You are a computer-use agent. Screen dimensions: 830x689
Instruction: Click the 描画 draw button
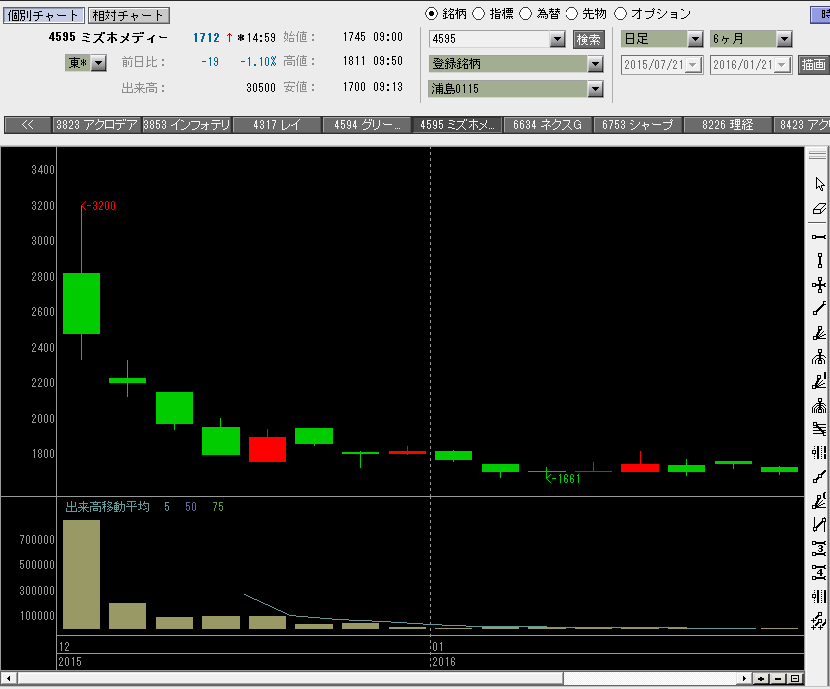[814, 65]
